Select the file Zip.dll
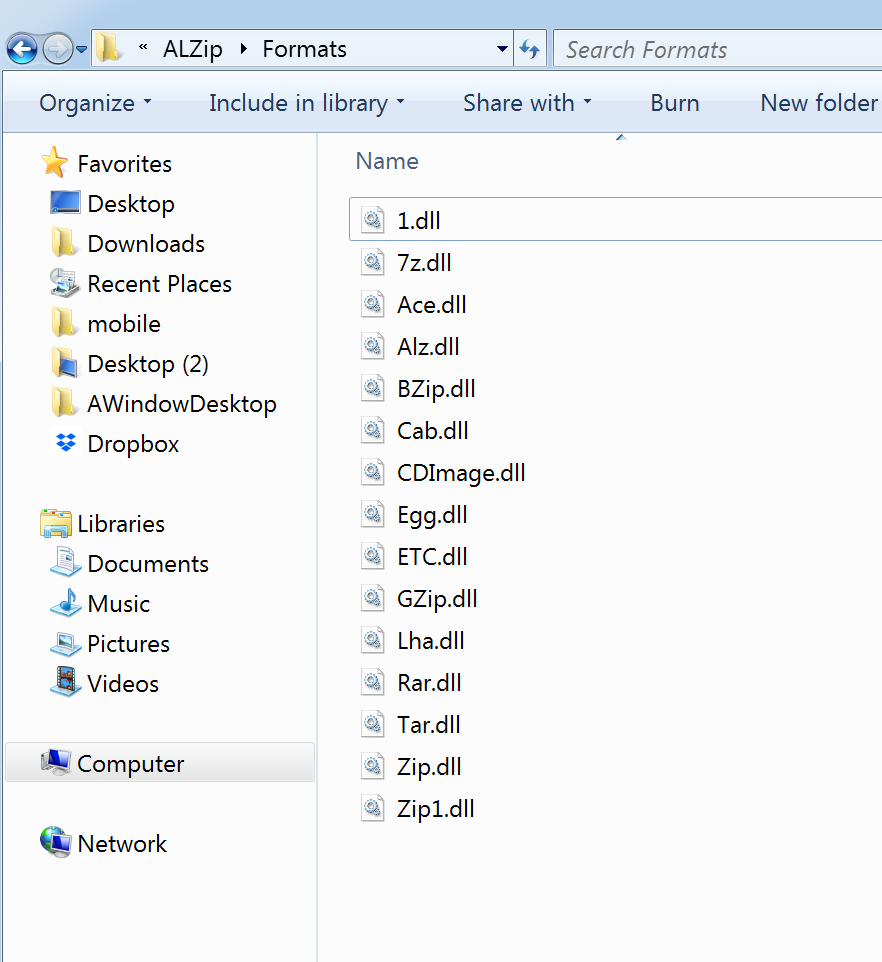The image size is (882, 962). 429,767
